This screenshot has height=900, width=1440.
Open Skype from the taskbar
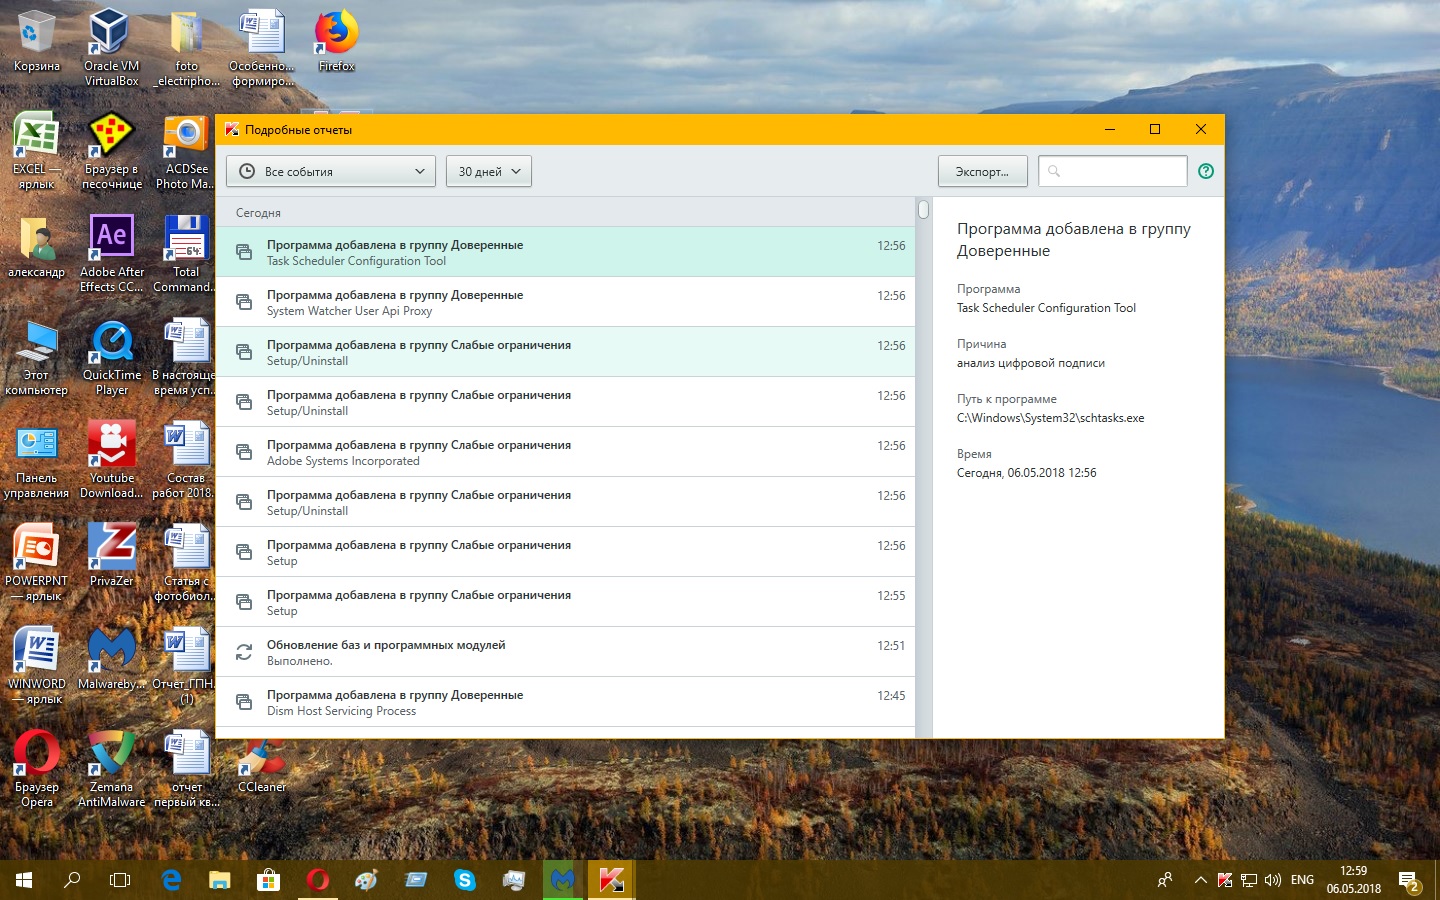pos(465,880)
